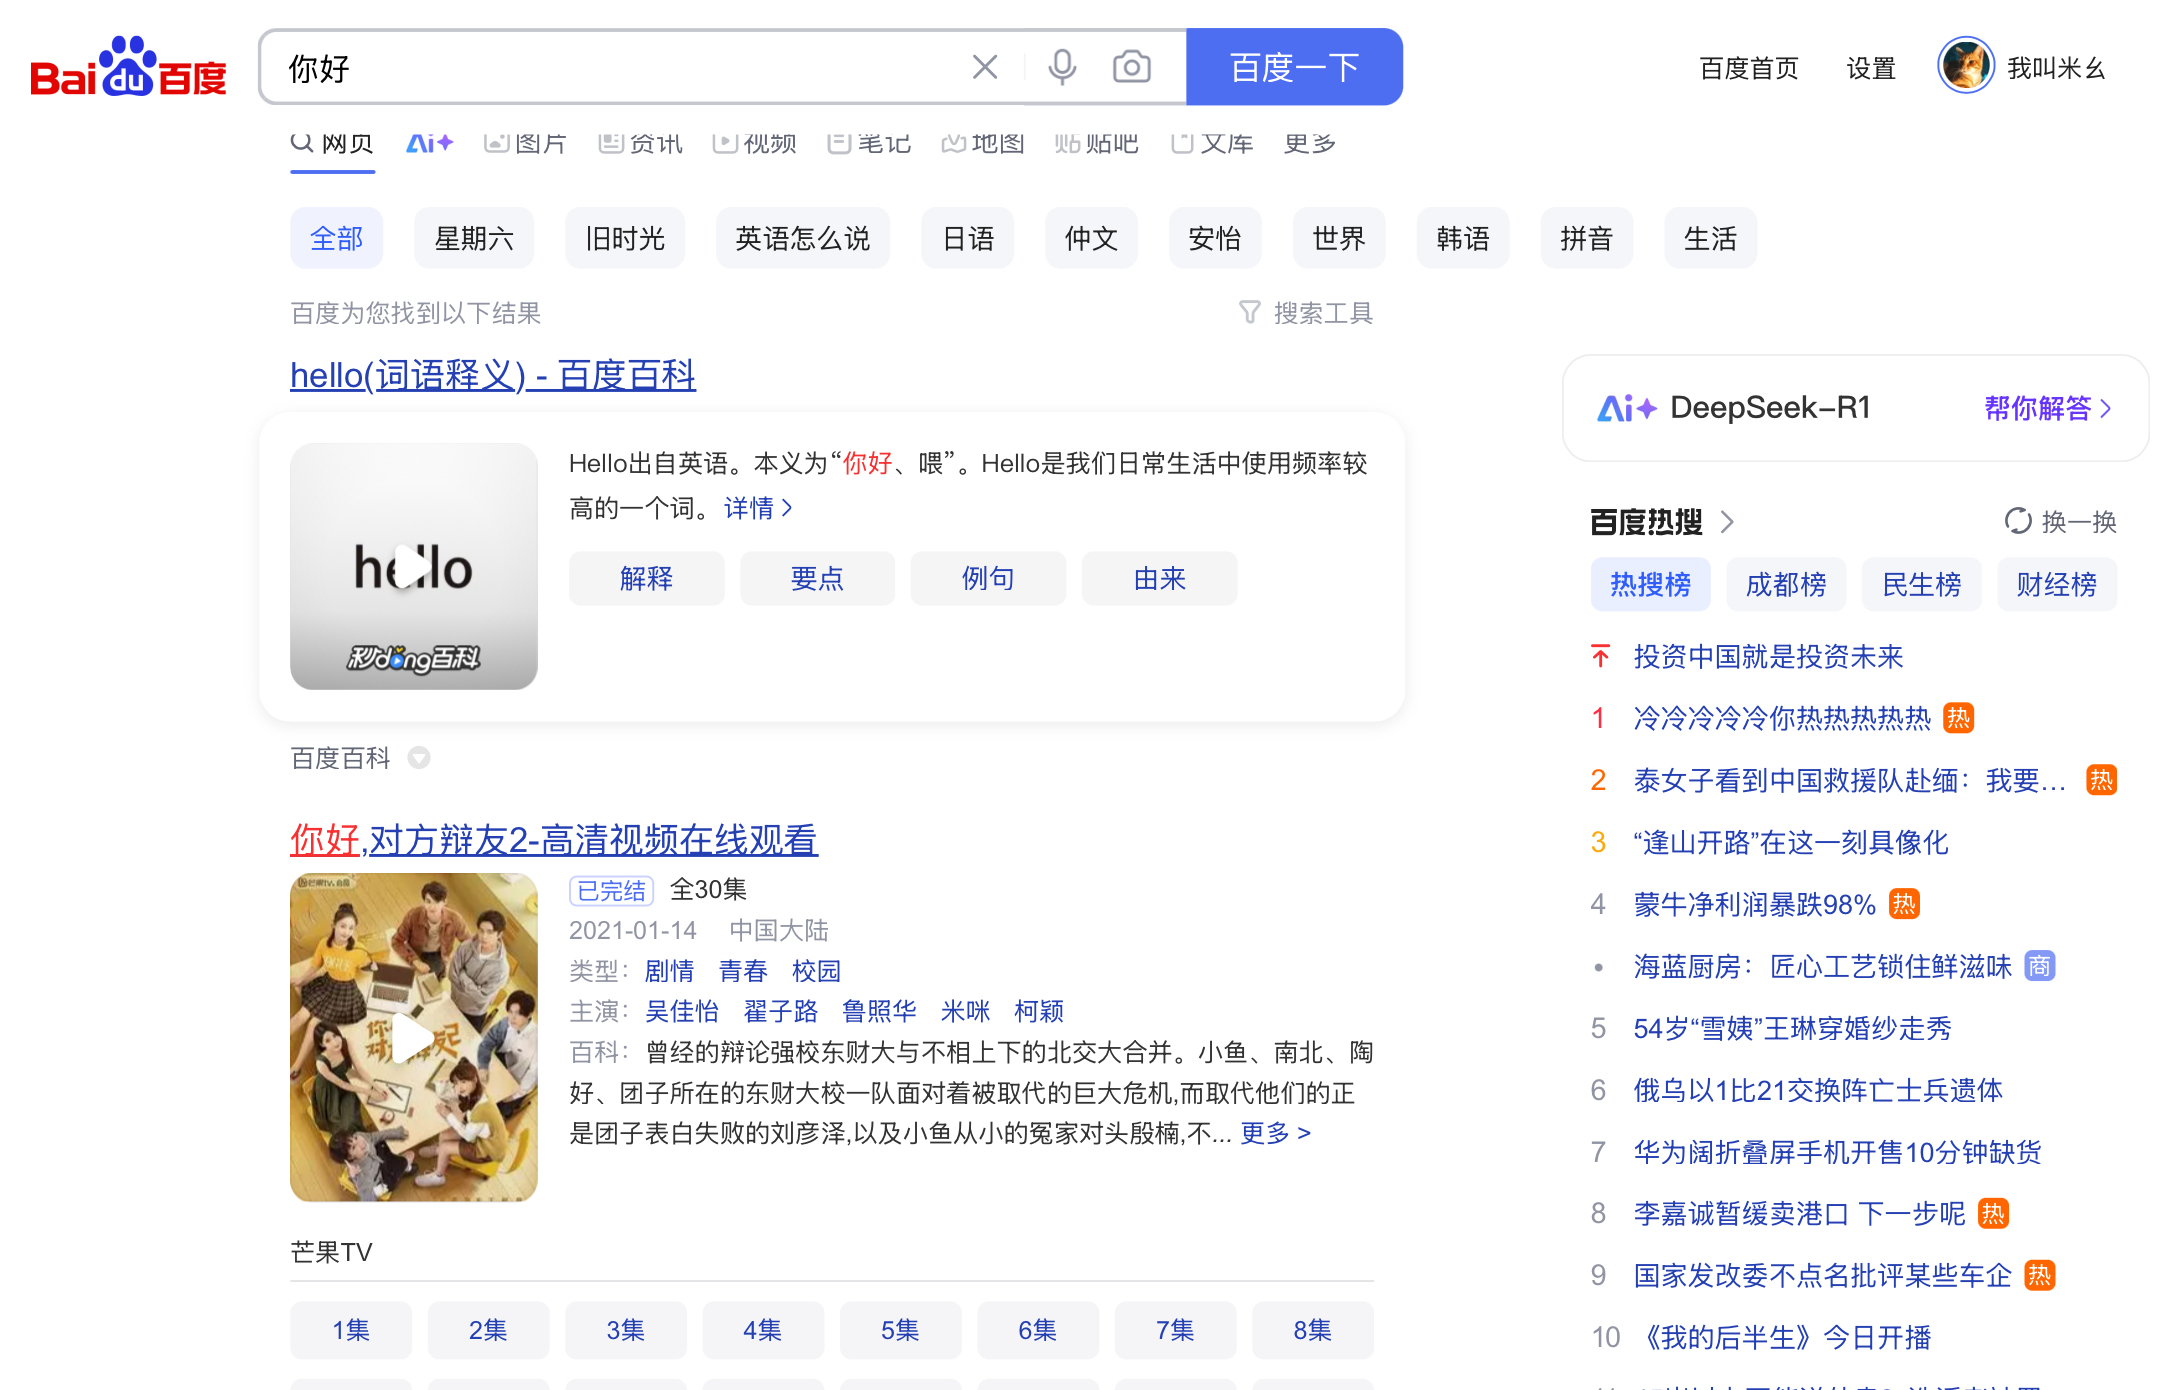Viewport: 2160px width, 1390px height.
Task: Expand dropdown arrow beside 百度百科 source
Action: (x=419, y=758)
